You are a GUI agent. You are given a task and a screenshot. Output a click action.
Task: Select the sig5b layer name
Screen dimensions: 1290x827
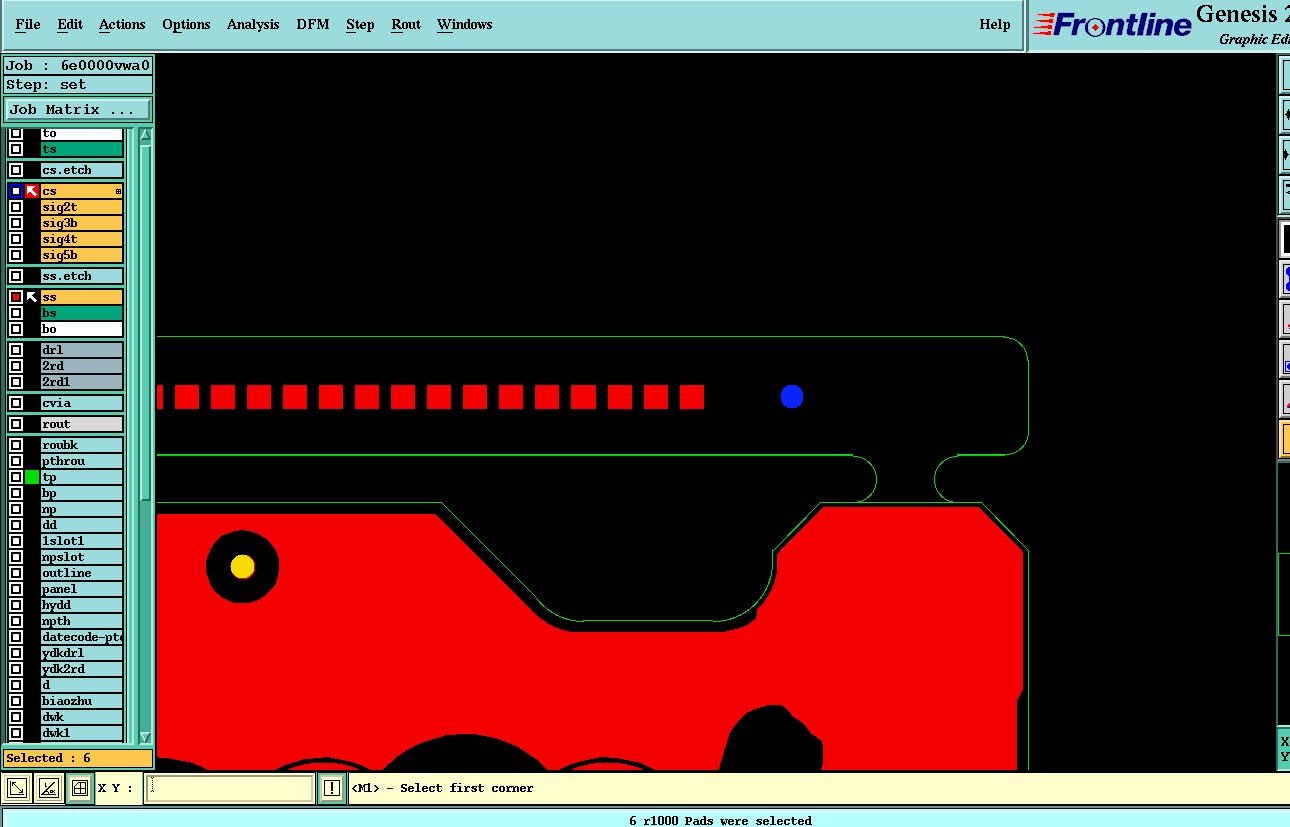82,255
